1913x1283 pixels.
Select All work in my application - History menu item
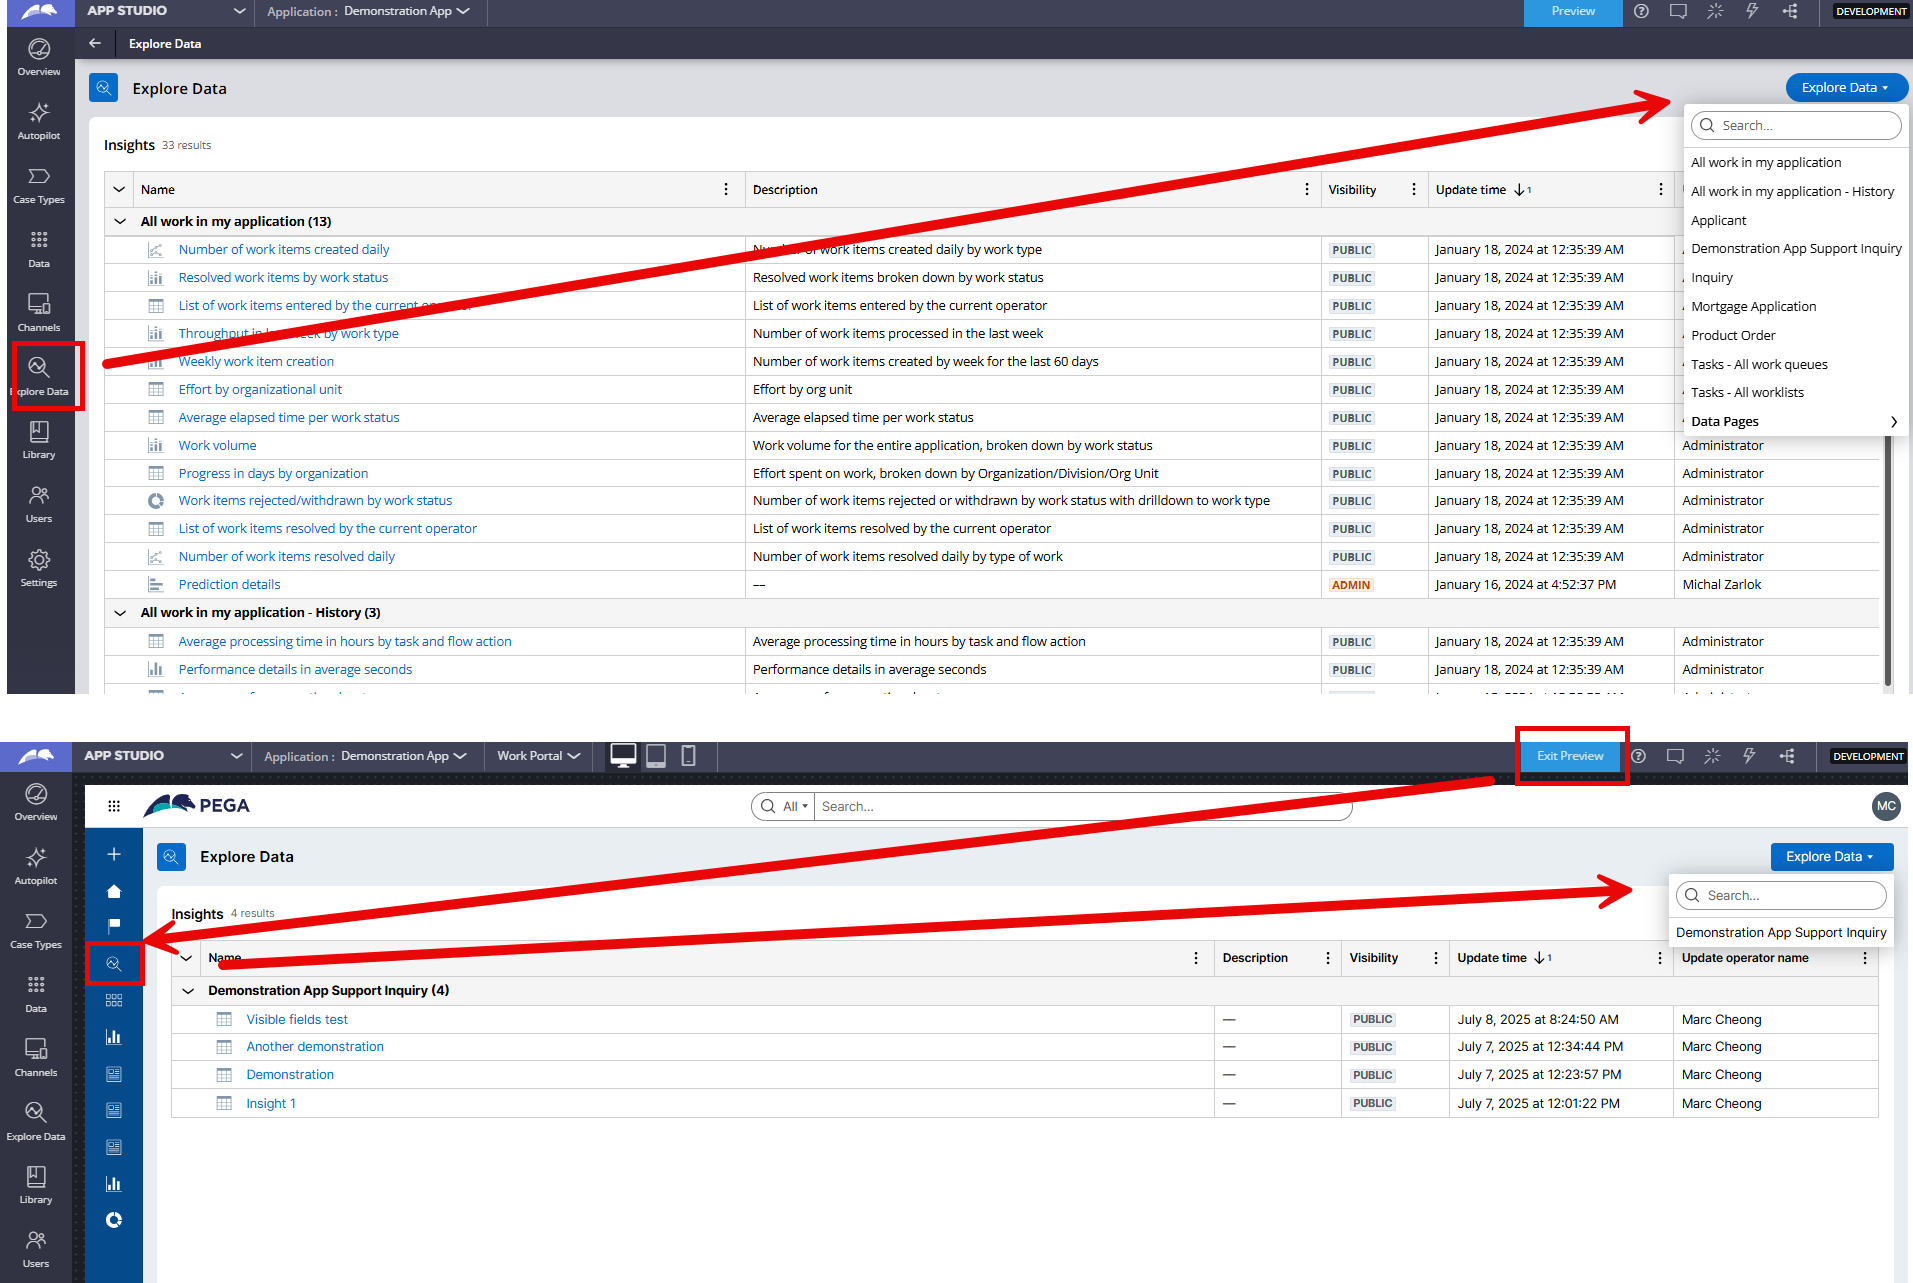point(1793,192)
